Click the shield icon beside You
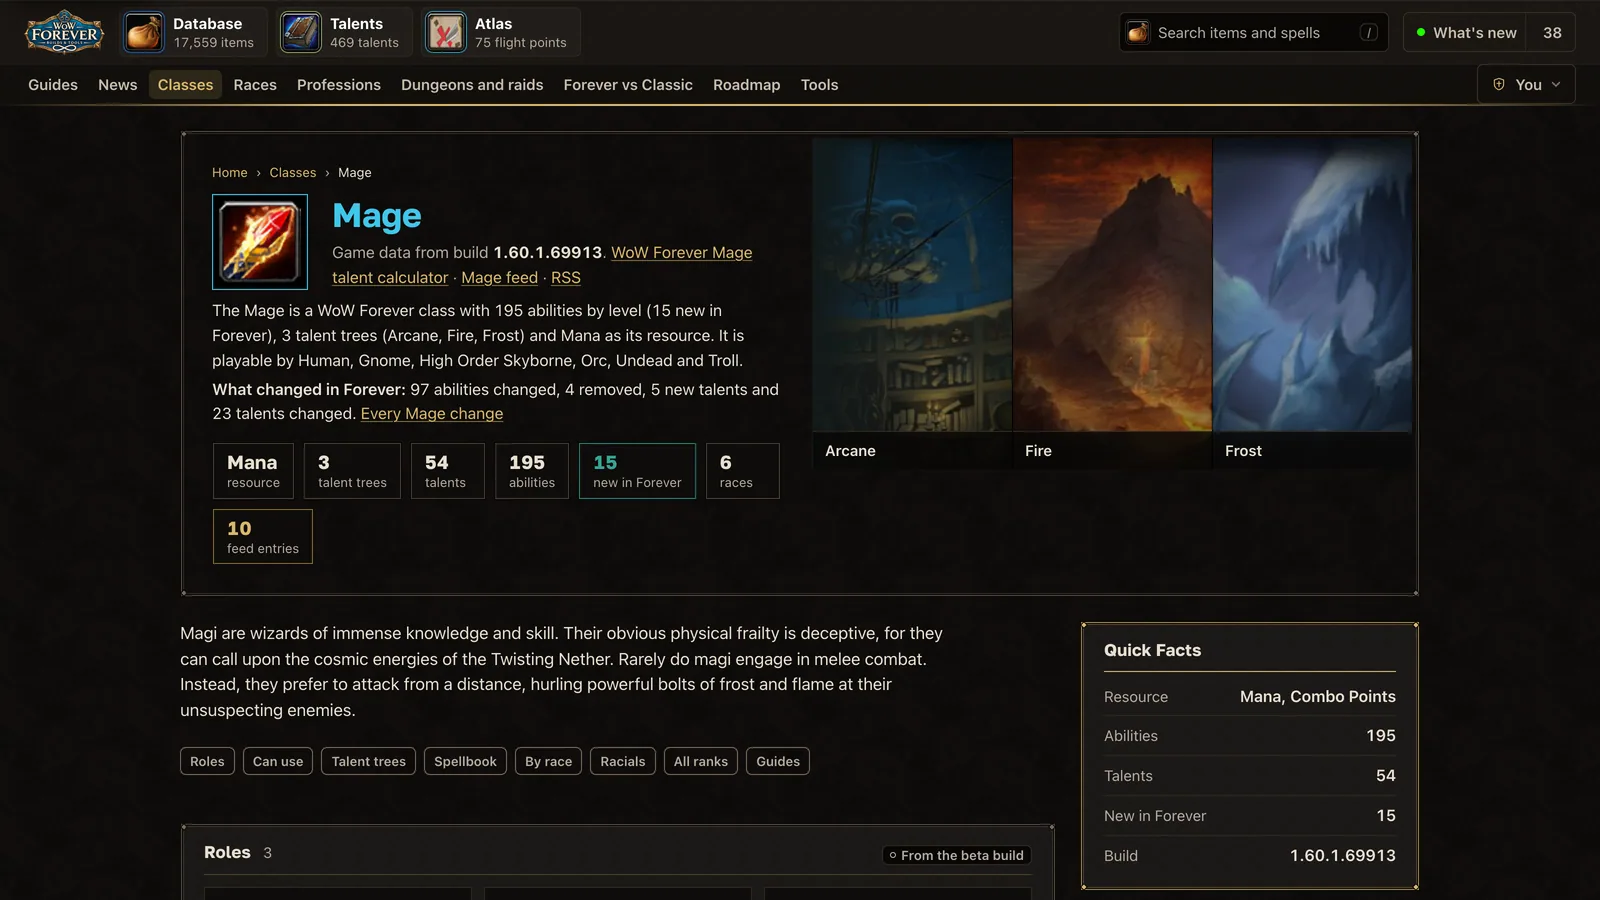The image size is (1600, 900). pos(1499,85)
